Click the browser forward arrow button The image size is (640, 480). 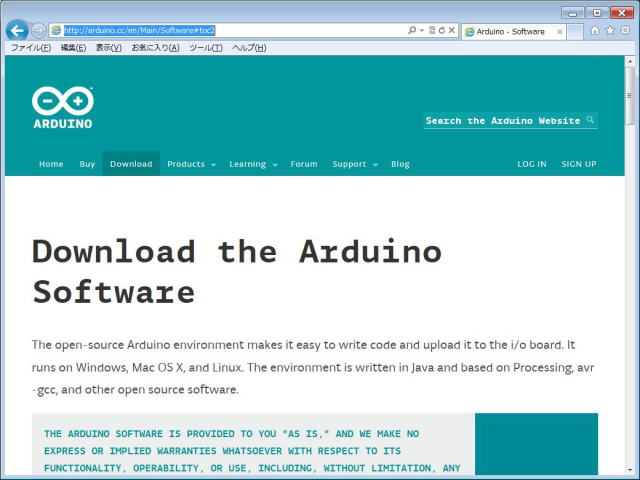tap(38, 30)
